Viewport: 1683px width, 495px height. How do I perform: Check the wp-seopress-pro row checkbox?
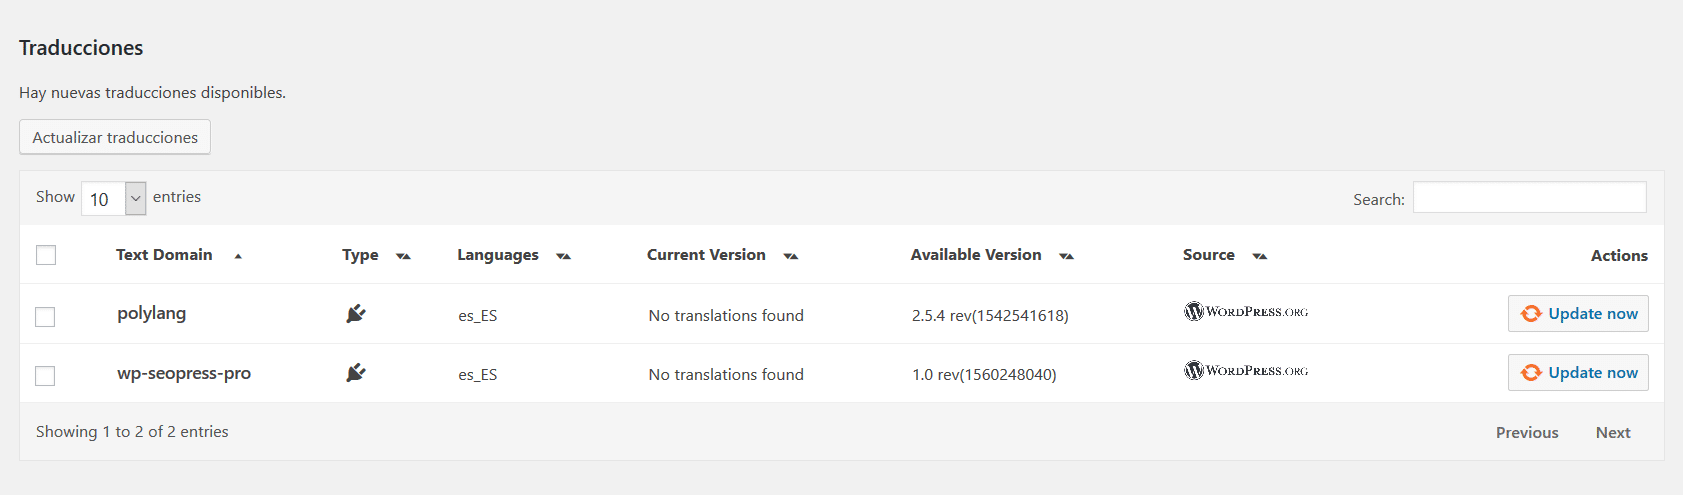tap(45, 376)
